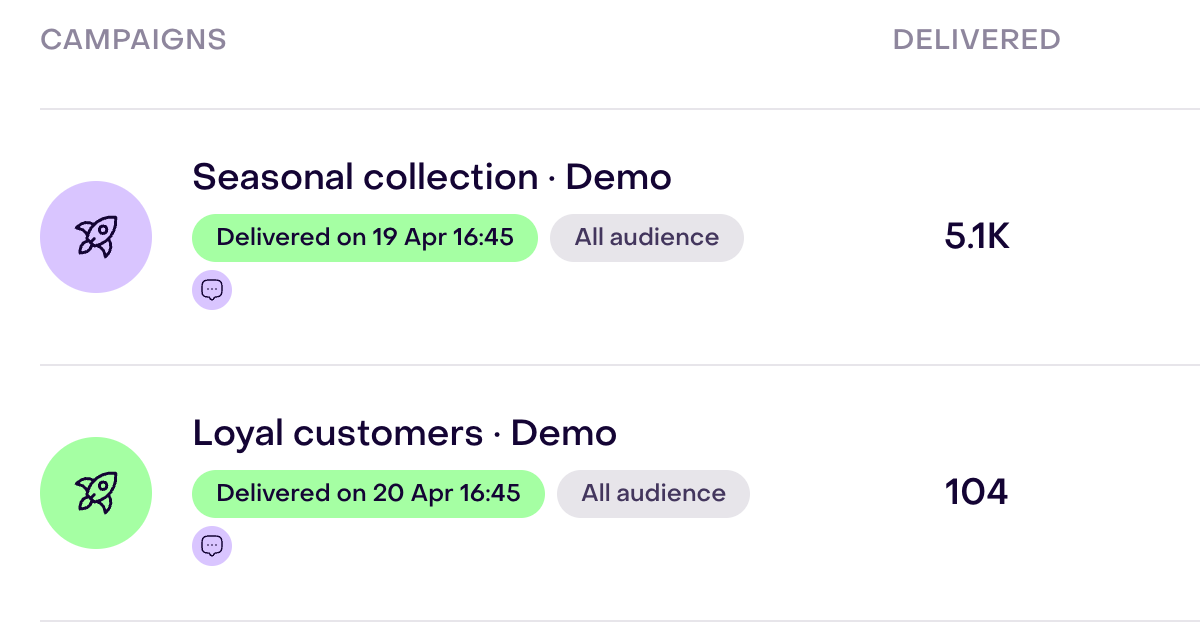Click the green rocket icon for Loyal customers

pyautogui.click(x=96, y=493)
